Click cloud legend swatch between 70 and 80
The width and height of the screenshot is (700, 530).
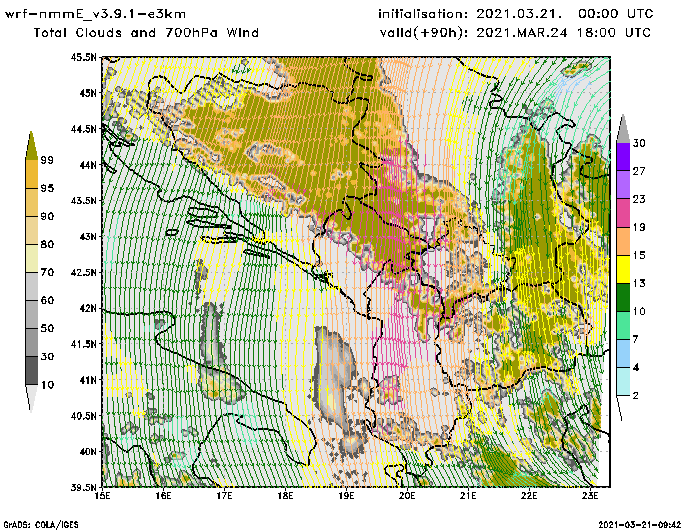click(x=32, y=259)
